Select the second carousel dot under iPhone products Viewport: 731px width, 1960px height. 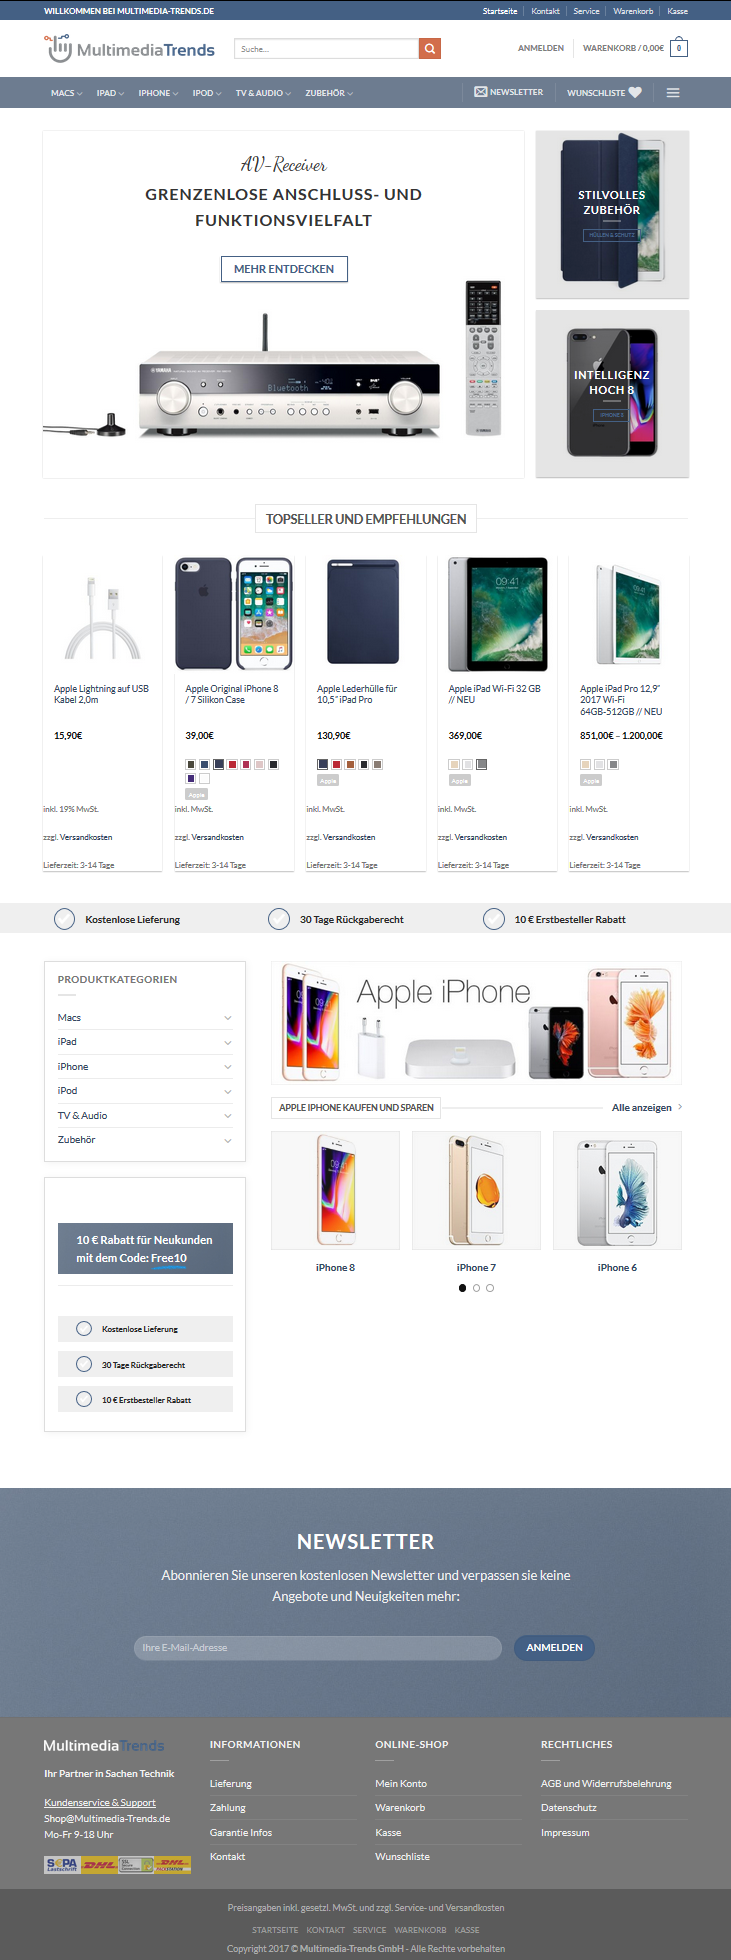(x=476, y=1288)
